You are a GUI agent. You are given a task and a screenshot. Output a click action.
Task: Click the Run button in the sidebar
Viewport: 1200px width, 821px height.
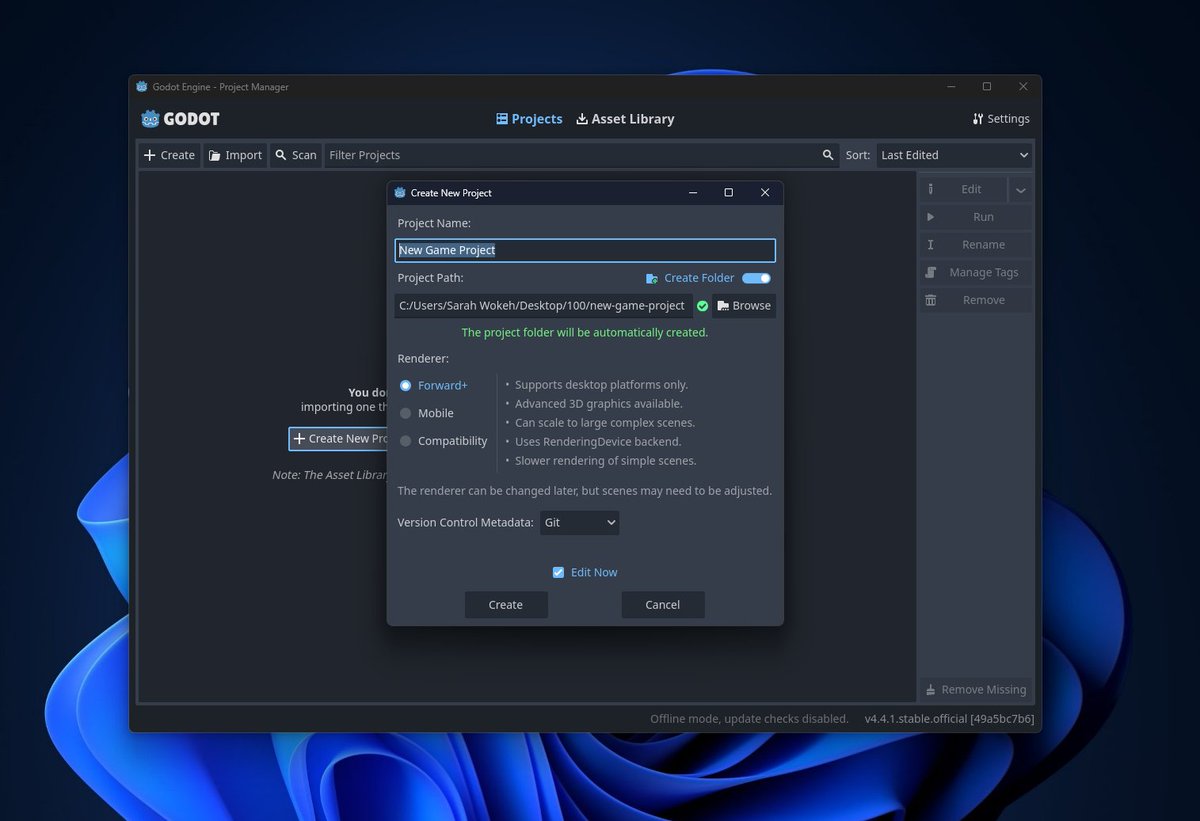[975, 217]
